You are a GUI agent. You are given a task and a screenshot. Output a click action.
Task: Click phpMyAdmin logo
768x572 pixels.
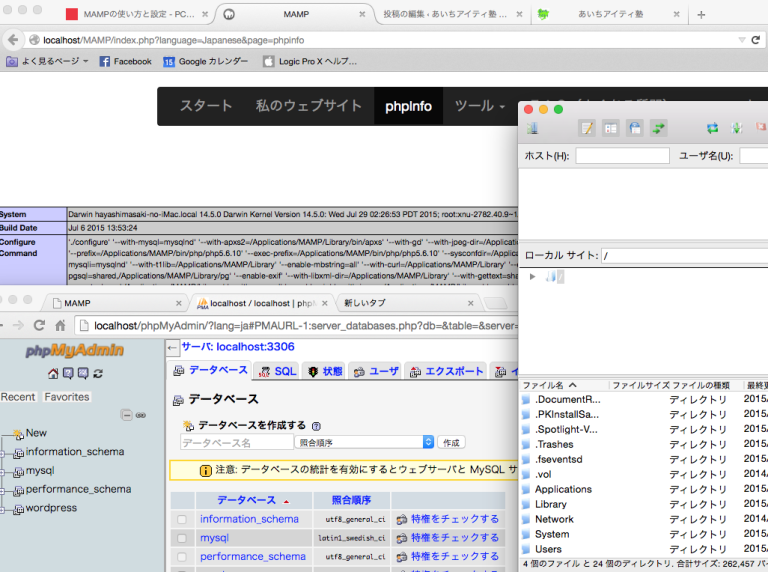point(74,350)
